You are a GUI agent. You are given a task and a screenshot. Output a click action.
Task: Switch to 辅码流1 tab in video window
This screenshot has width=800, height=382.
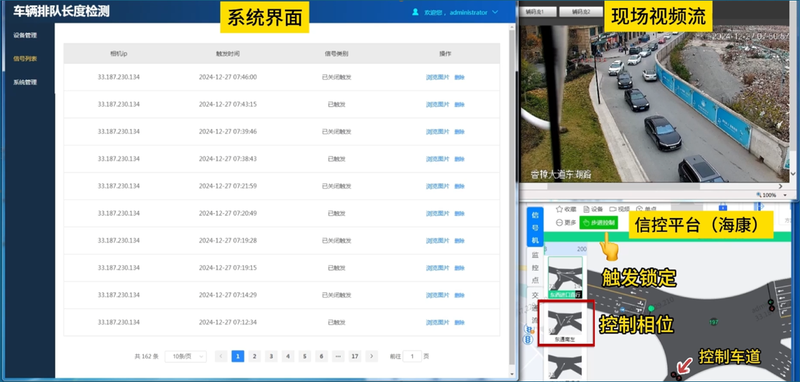537,12
